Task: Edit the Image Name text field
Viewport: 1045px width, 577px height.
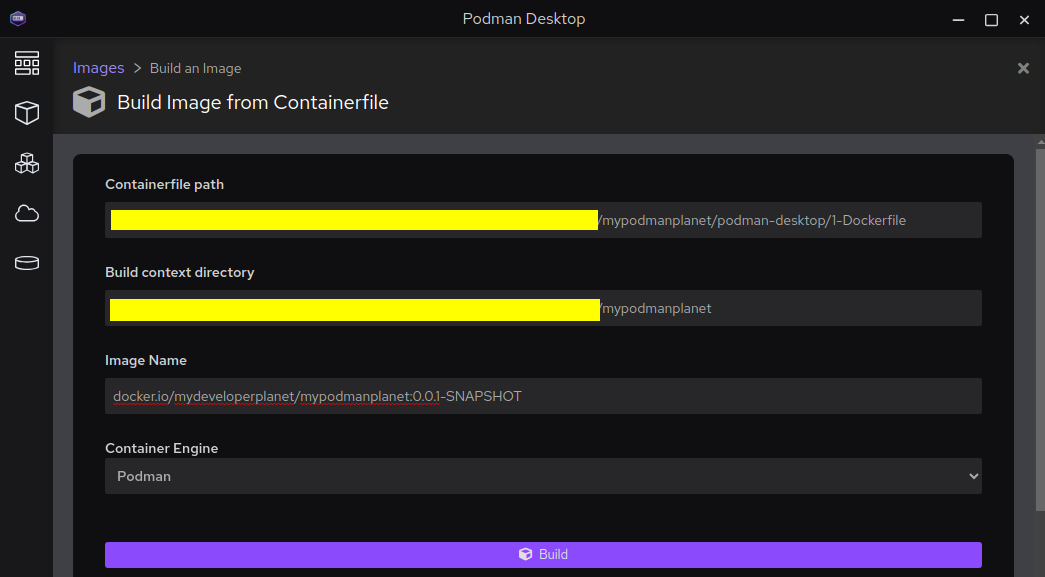Action: pos(543,396)
